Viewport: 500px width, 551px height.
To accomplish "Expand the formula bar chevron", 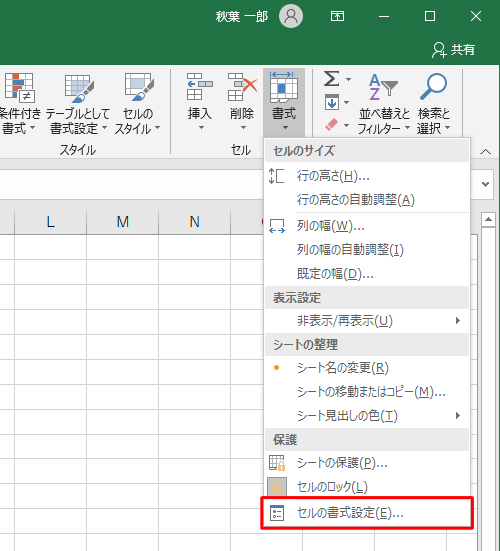I will coord(486,184).
